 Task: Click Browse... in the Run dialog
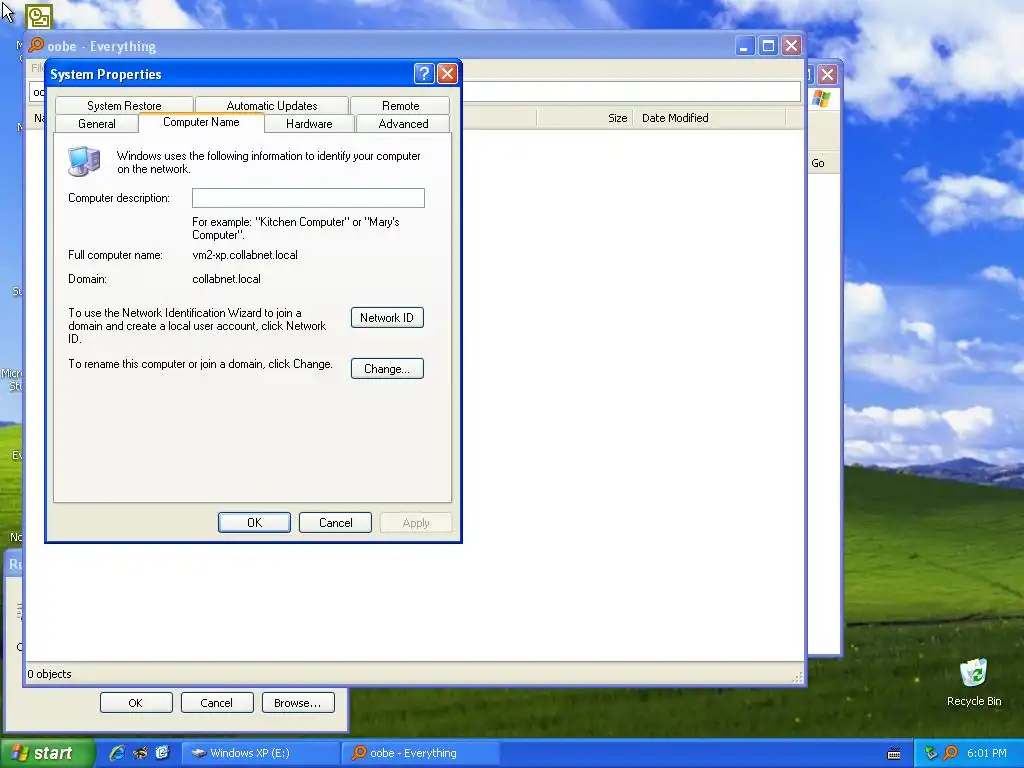coord(298,703)
